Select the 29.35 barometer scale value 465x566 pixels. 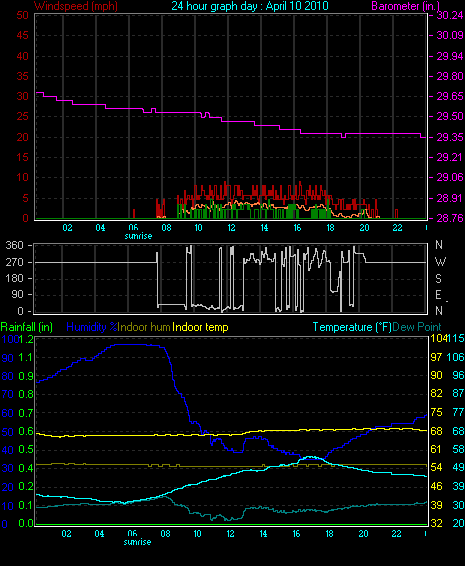coord(450,137)
